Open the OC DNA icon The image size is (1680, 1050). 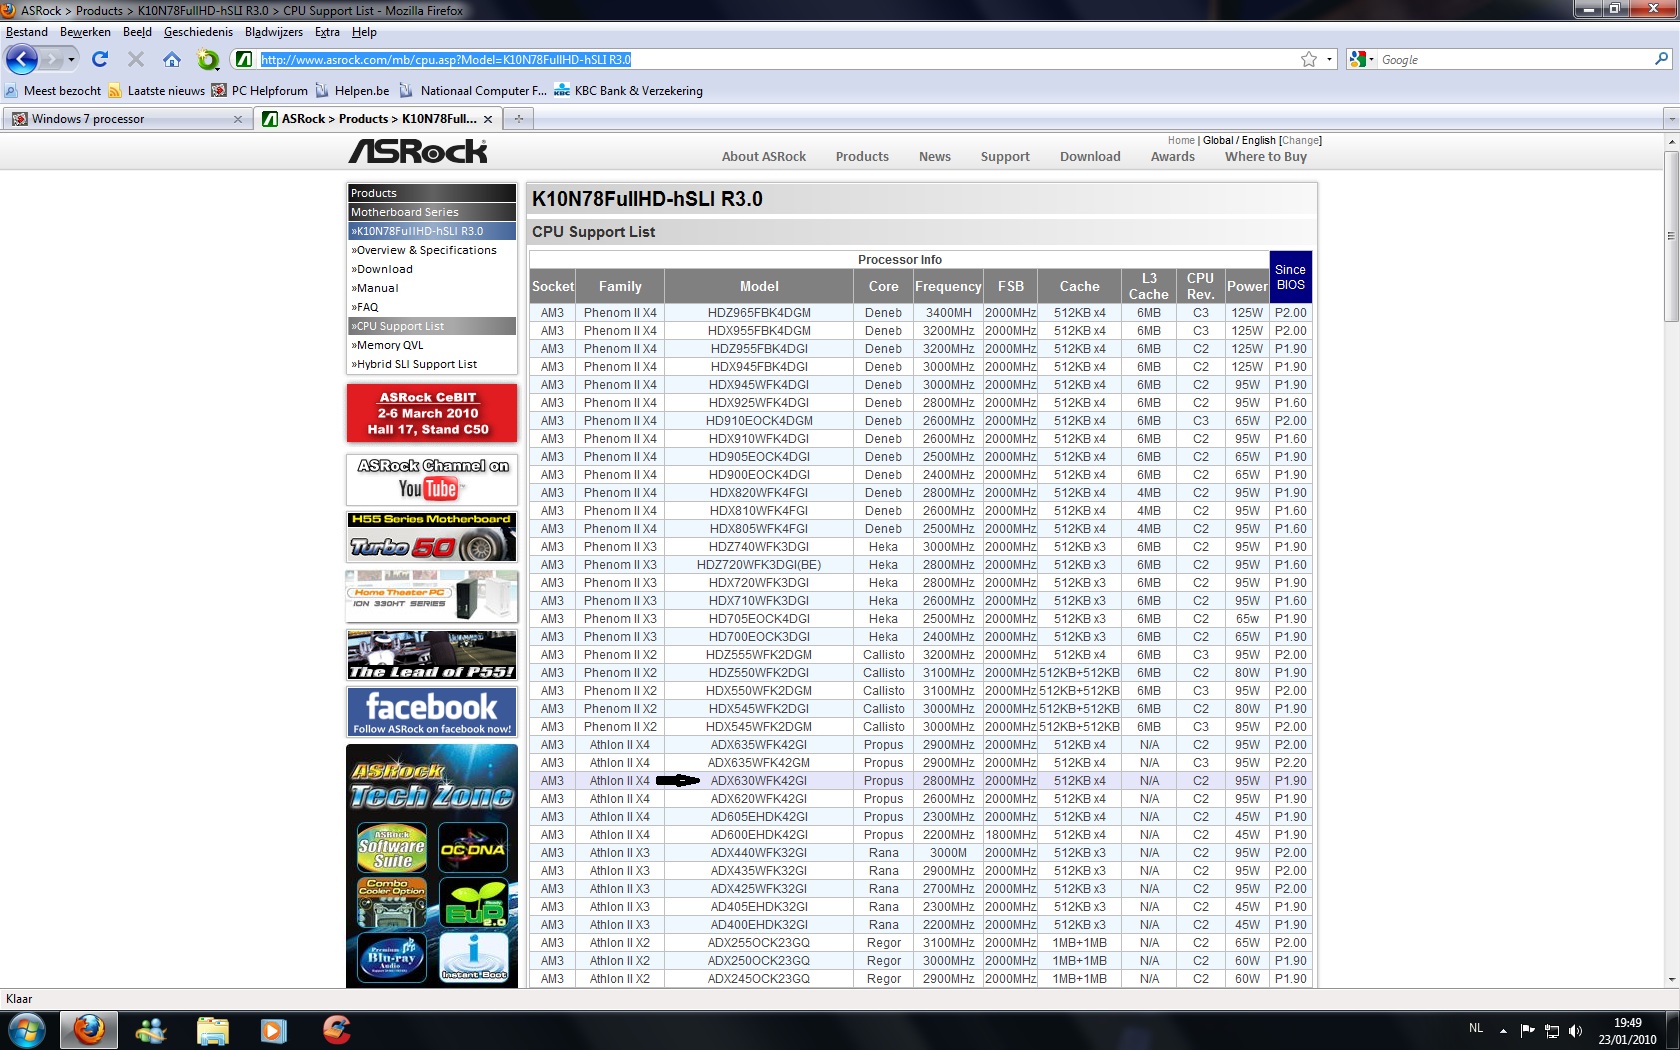pos(473,848)
